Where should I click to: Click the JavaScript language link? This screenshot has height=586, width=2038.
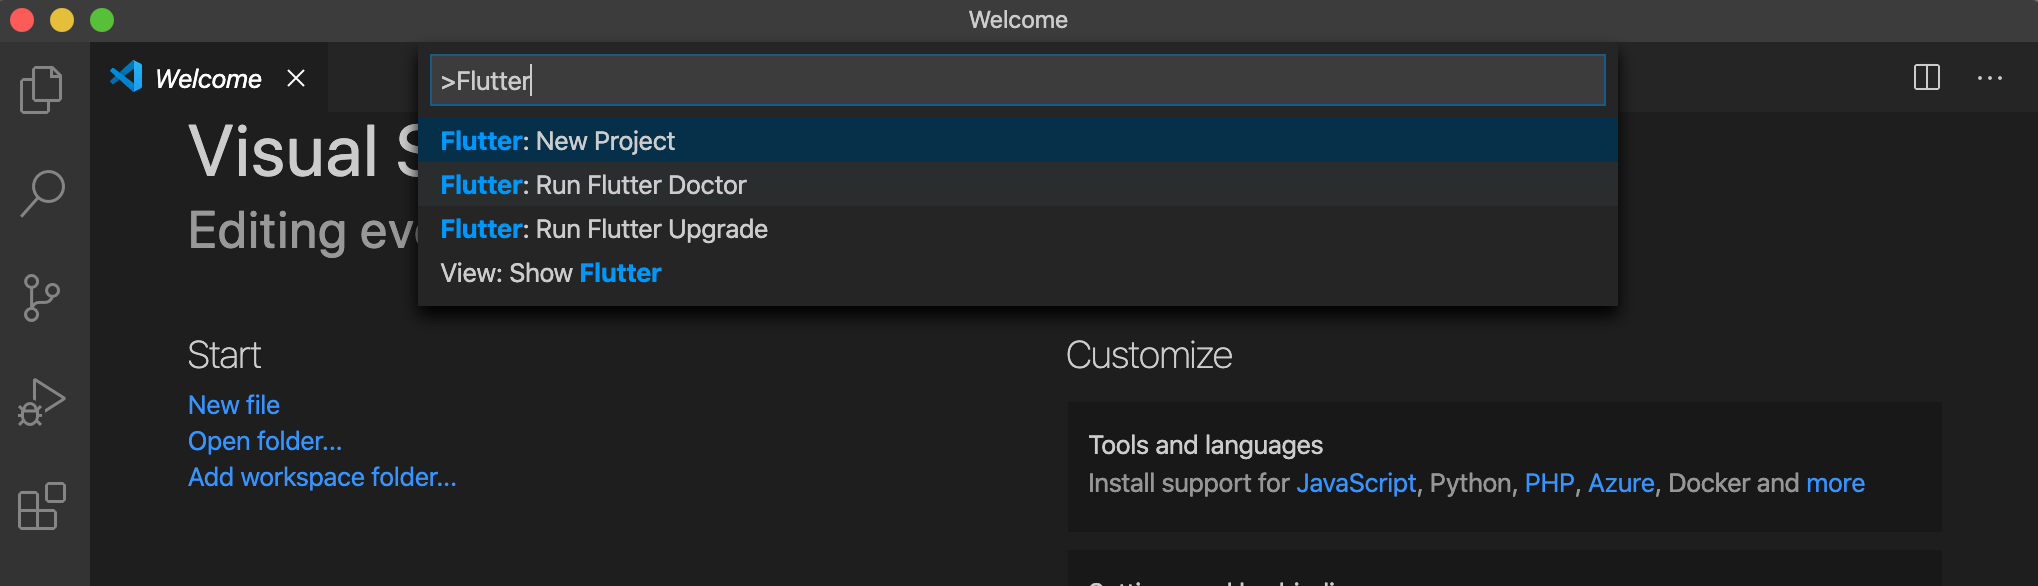click(x=1356, y=484)
